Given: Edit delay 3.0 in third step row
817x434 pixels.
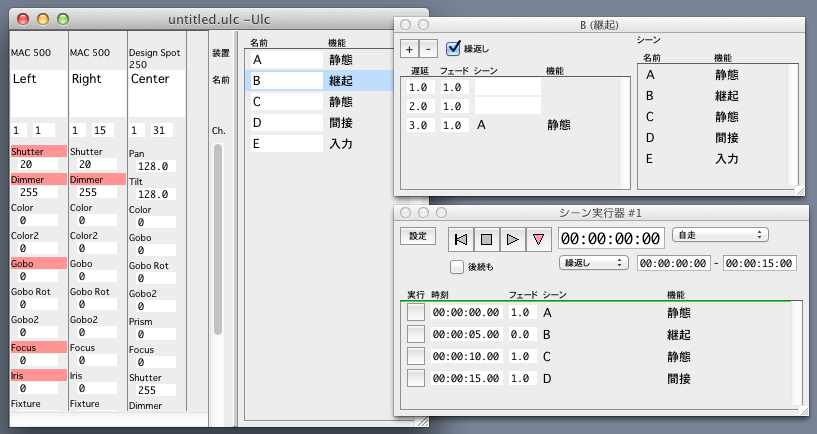Looking at the screenshot, I should [421, 125].
